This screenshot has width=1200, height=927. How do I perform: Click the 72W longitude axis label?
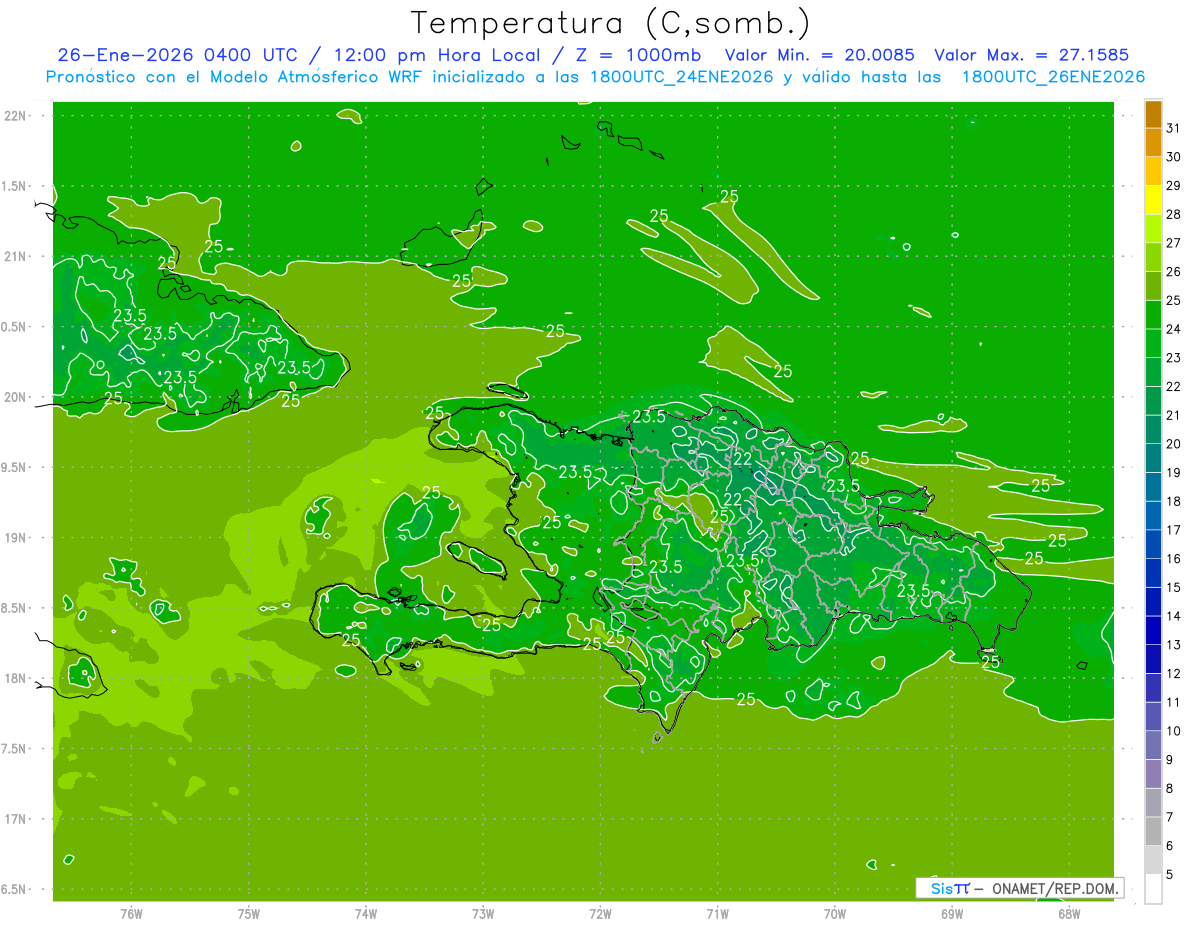(600, 913)
